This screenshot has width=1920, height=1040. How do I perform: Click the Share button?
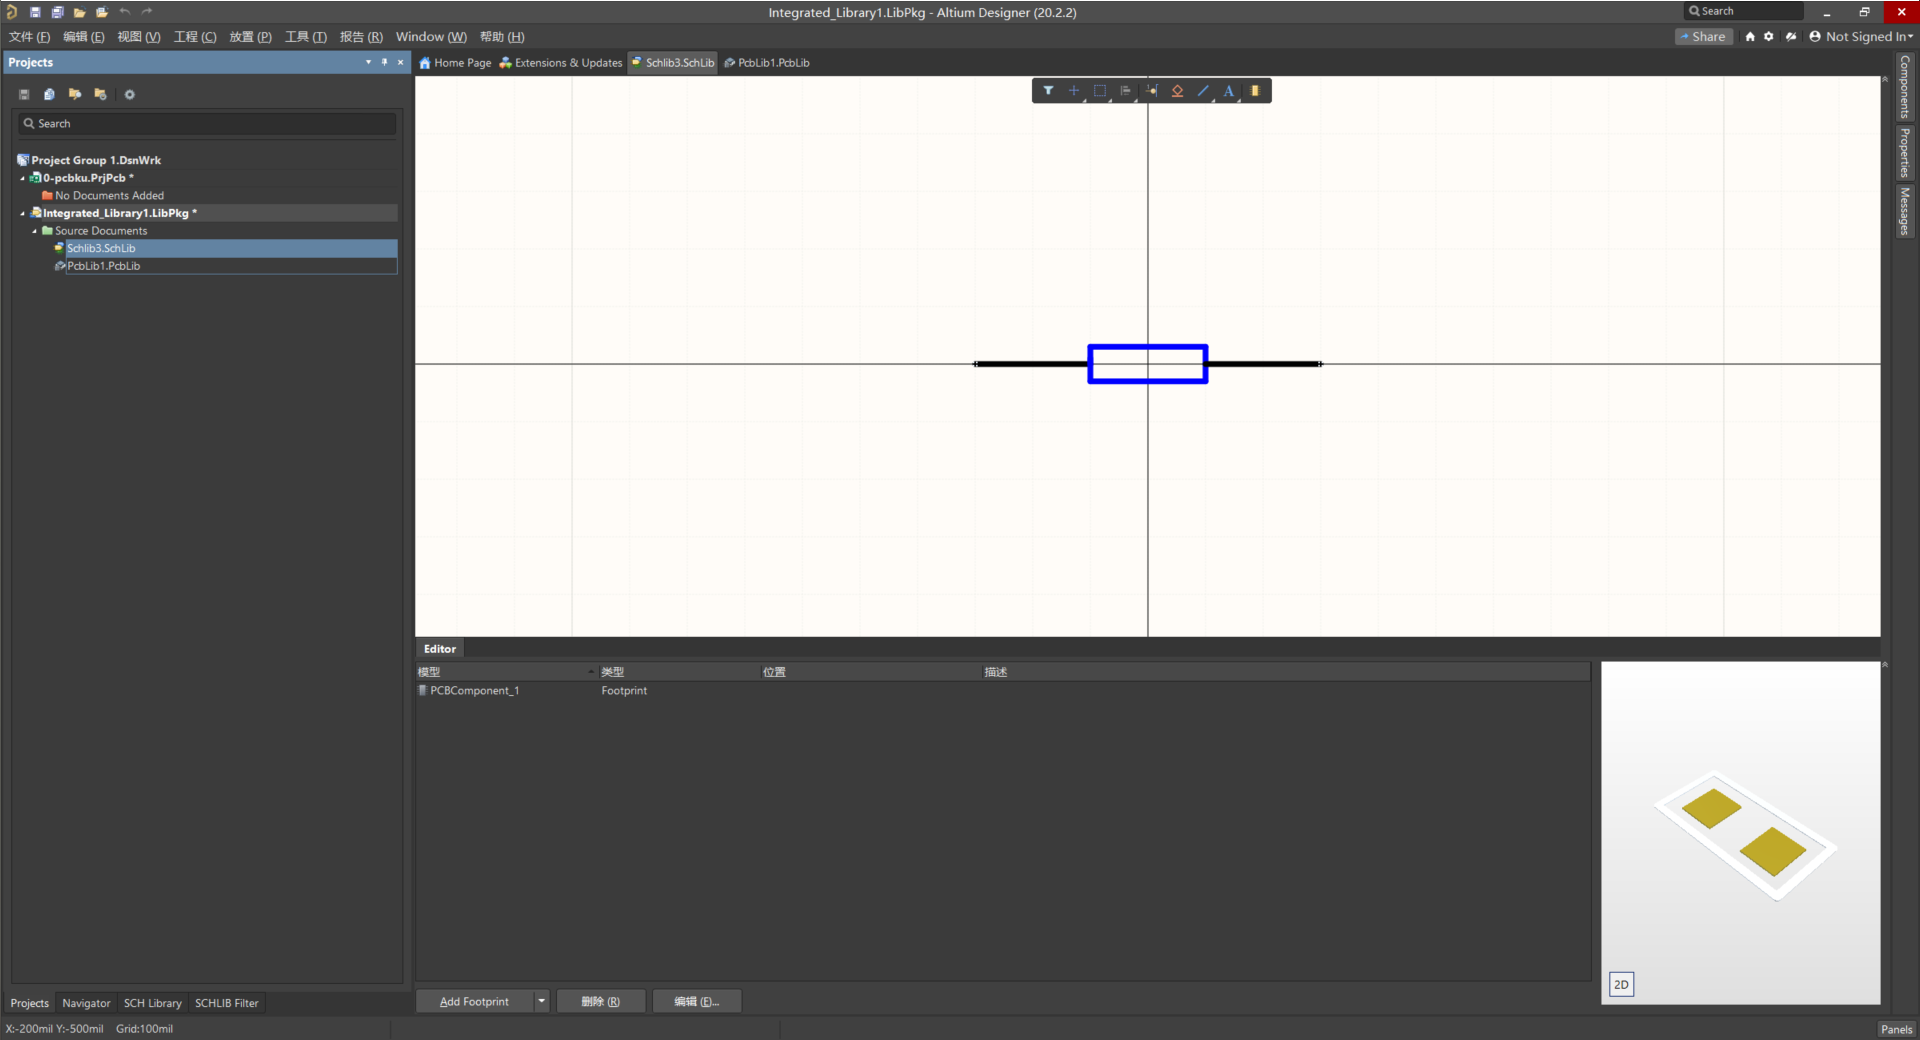[1703, 37]
